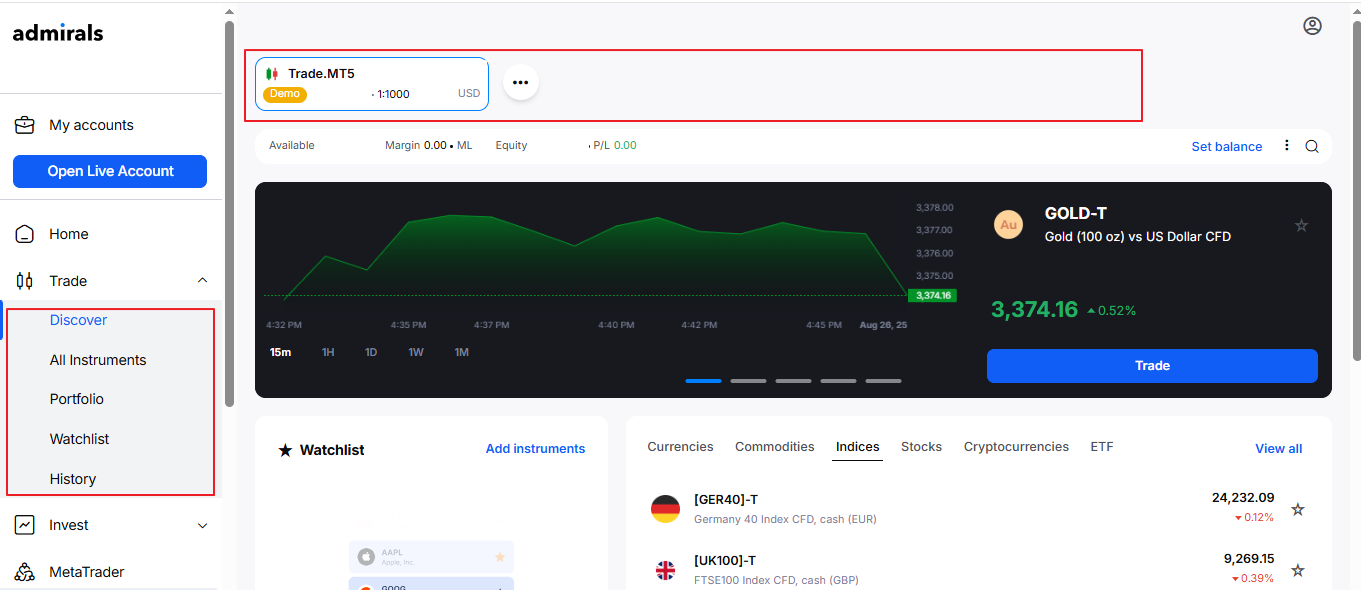Toggle favorite star for [UK100]-T

[x=1297, y=570]
